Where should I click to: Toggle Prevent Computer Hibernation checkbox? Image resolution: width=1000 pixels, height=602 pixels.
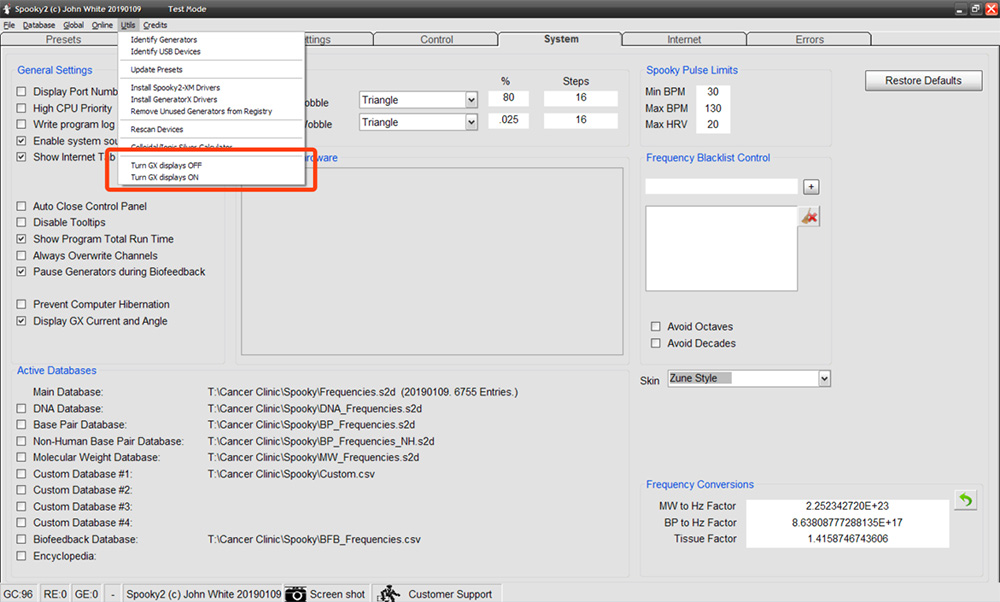click(x=22, y=304)
